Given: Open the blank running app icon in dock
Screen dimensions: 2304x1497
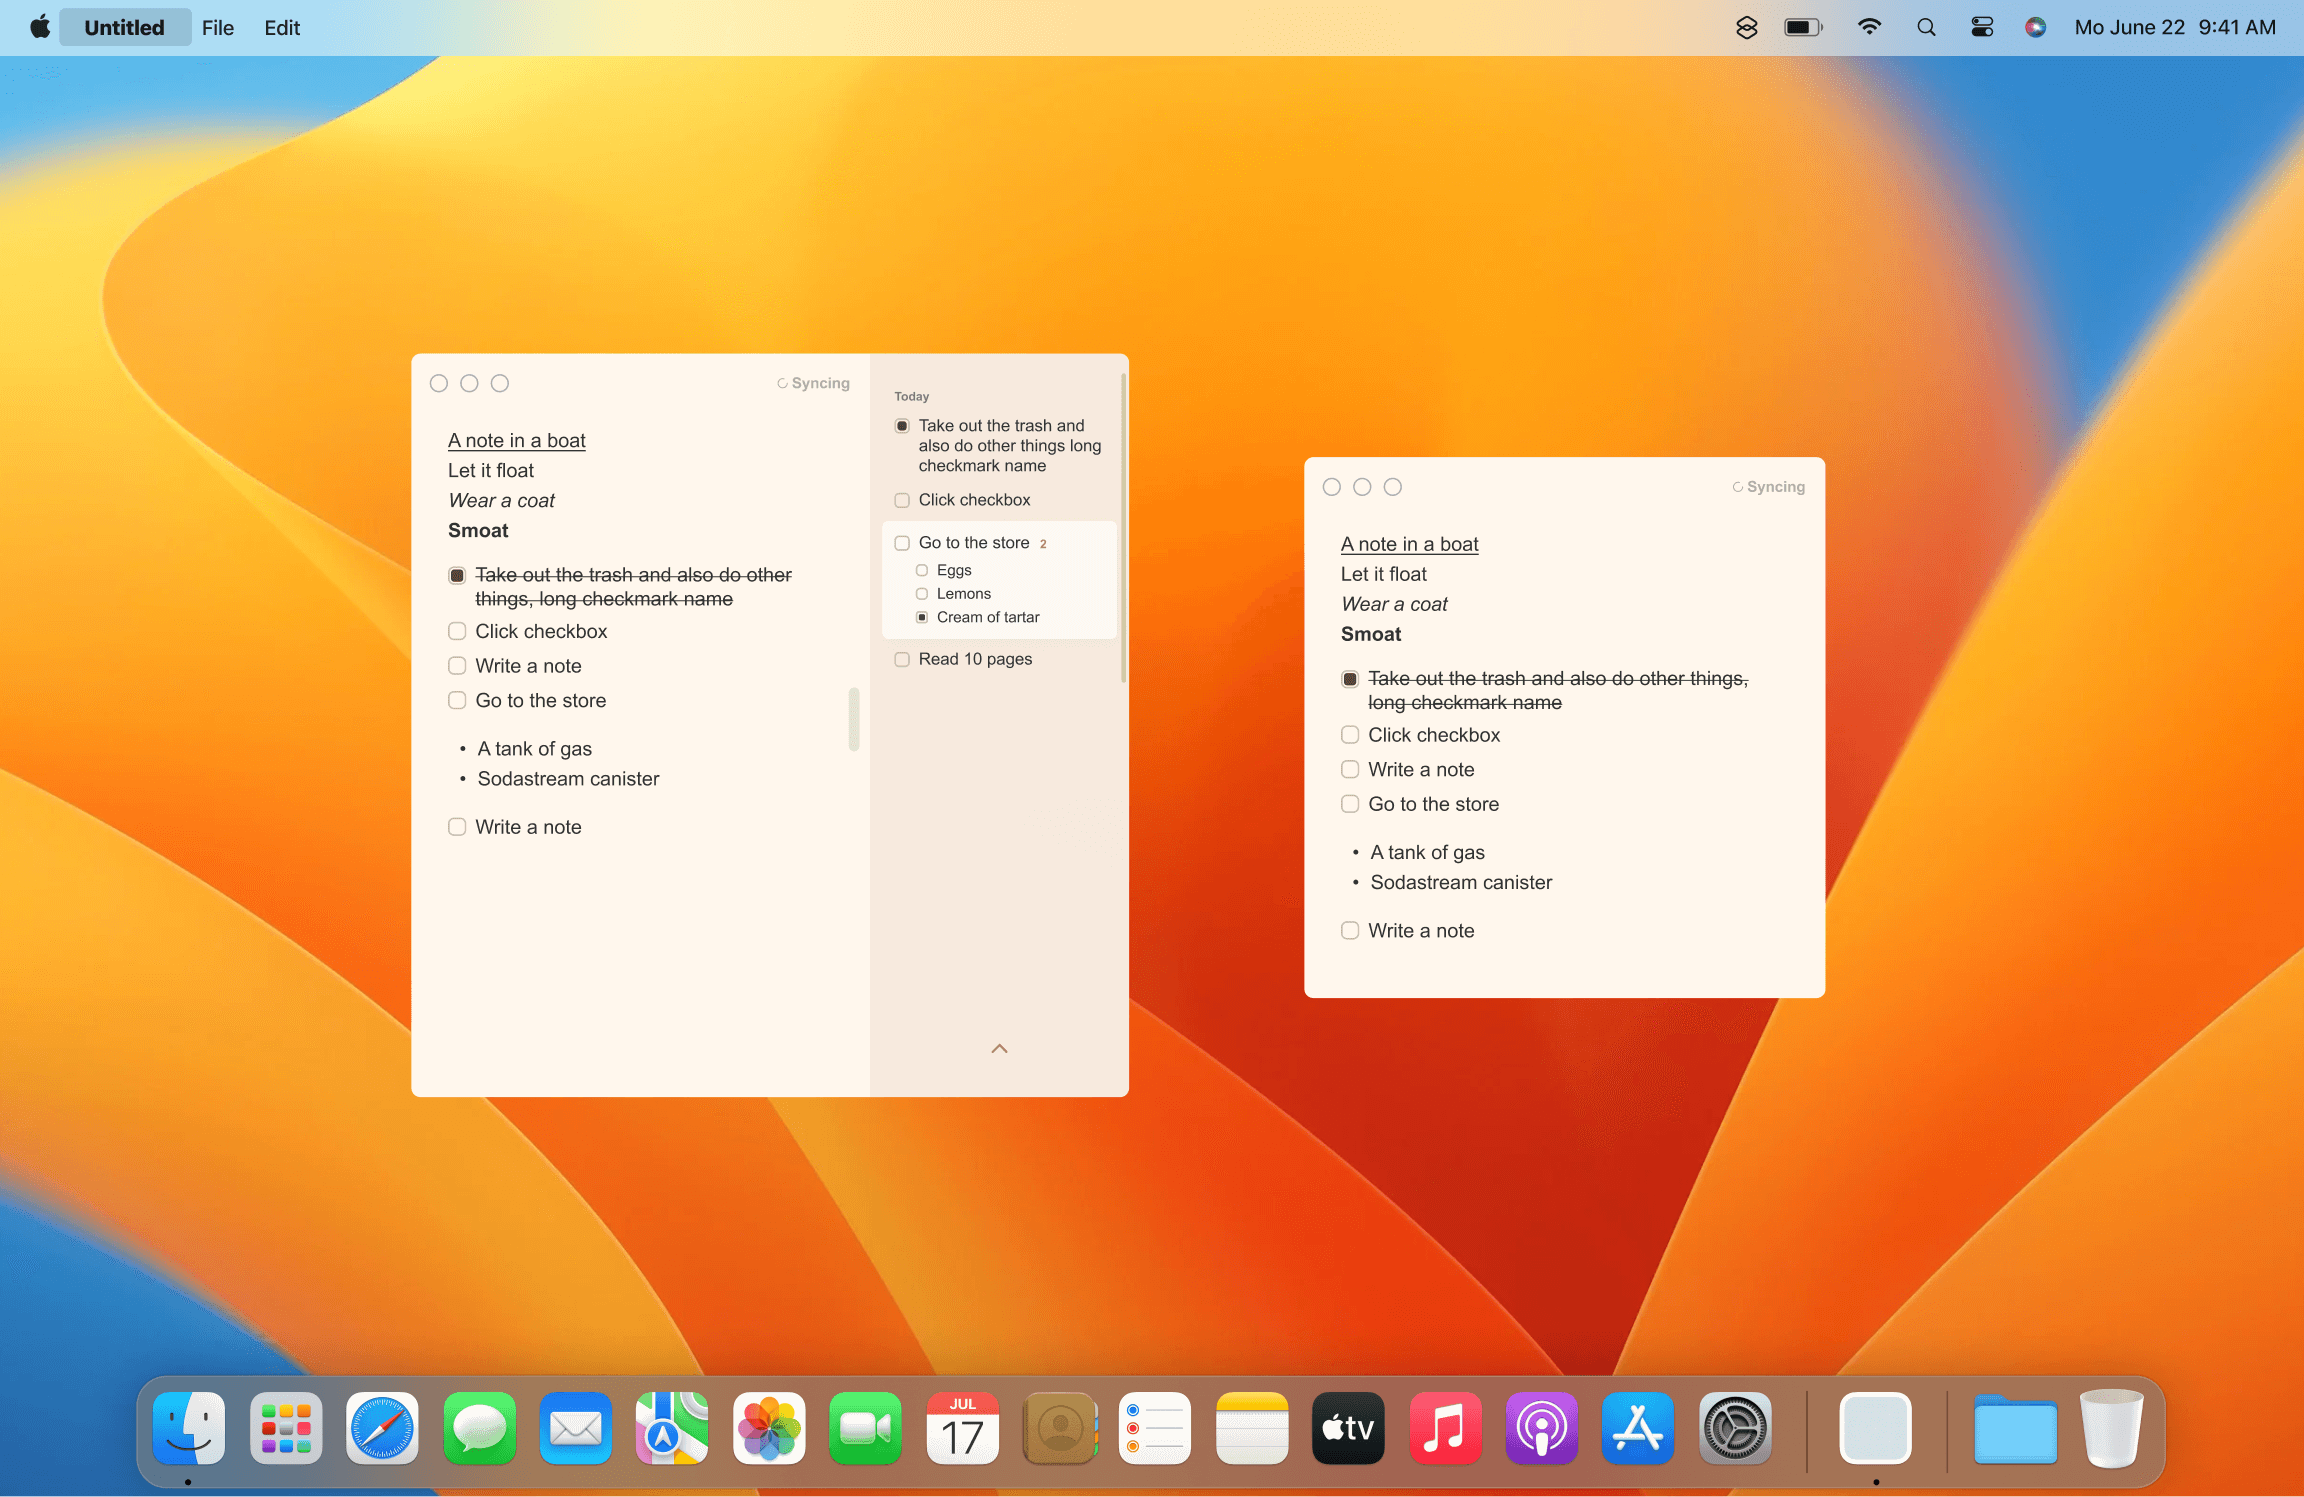Looking at the screenshot, I should (1875, 1428).
